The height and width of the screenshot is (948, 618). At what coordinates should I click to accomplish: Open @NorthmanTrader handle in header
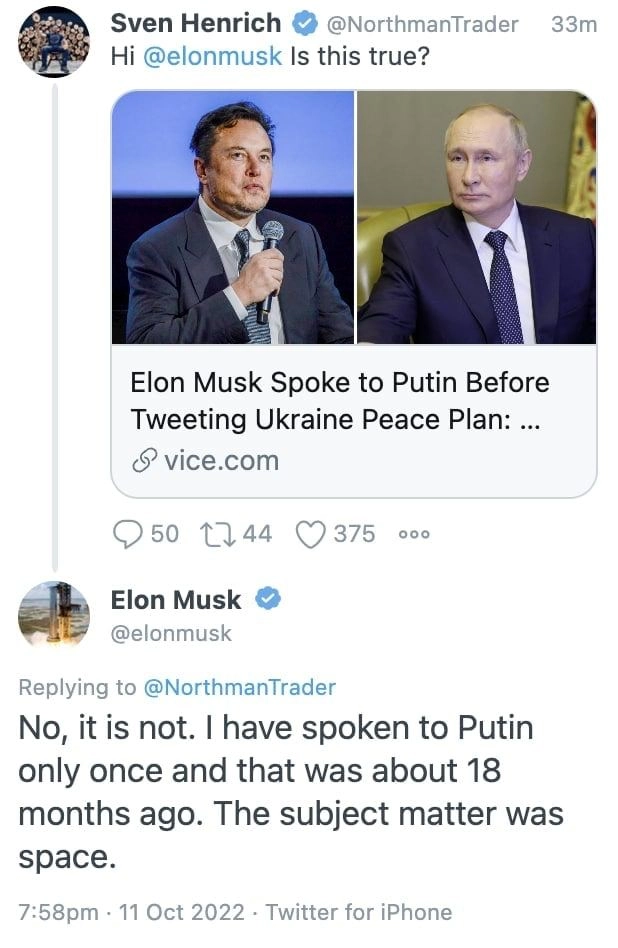click(x=422, y=24)
